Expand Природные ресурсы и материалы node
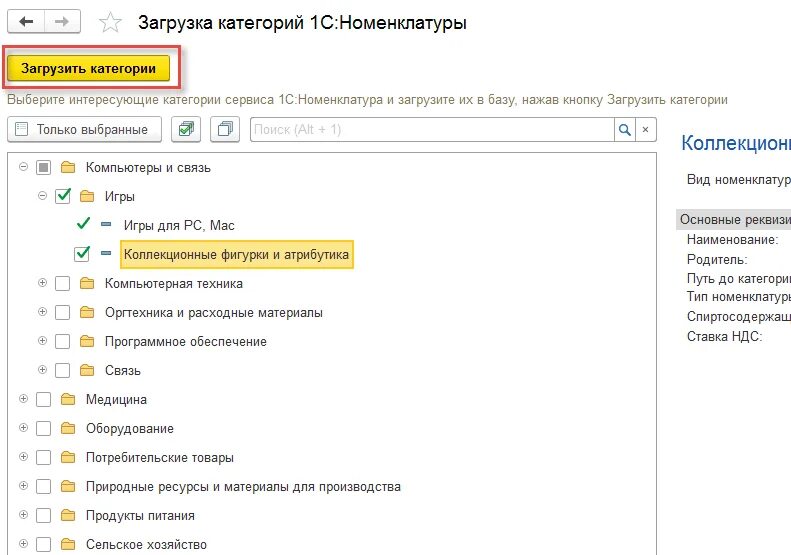The image size is (791, 555). pos(23,486)
